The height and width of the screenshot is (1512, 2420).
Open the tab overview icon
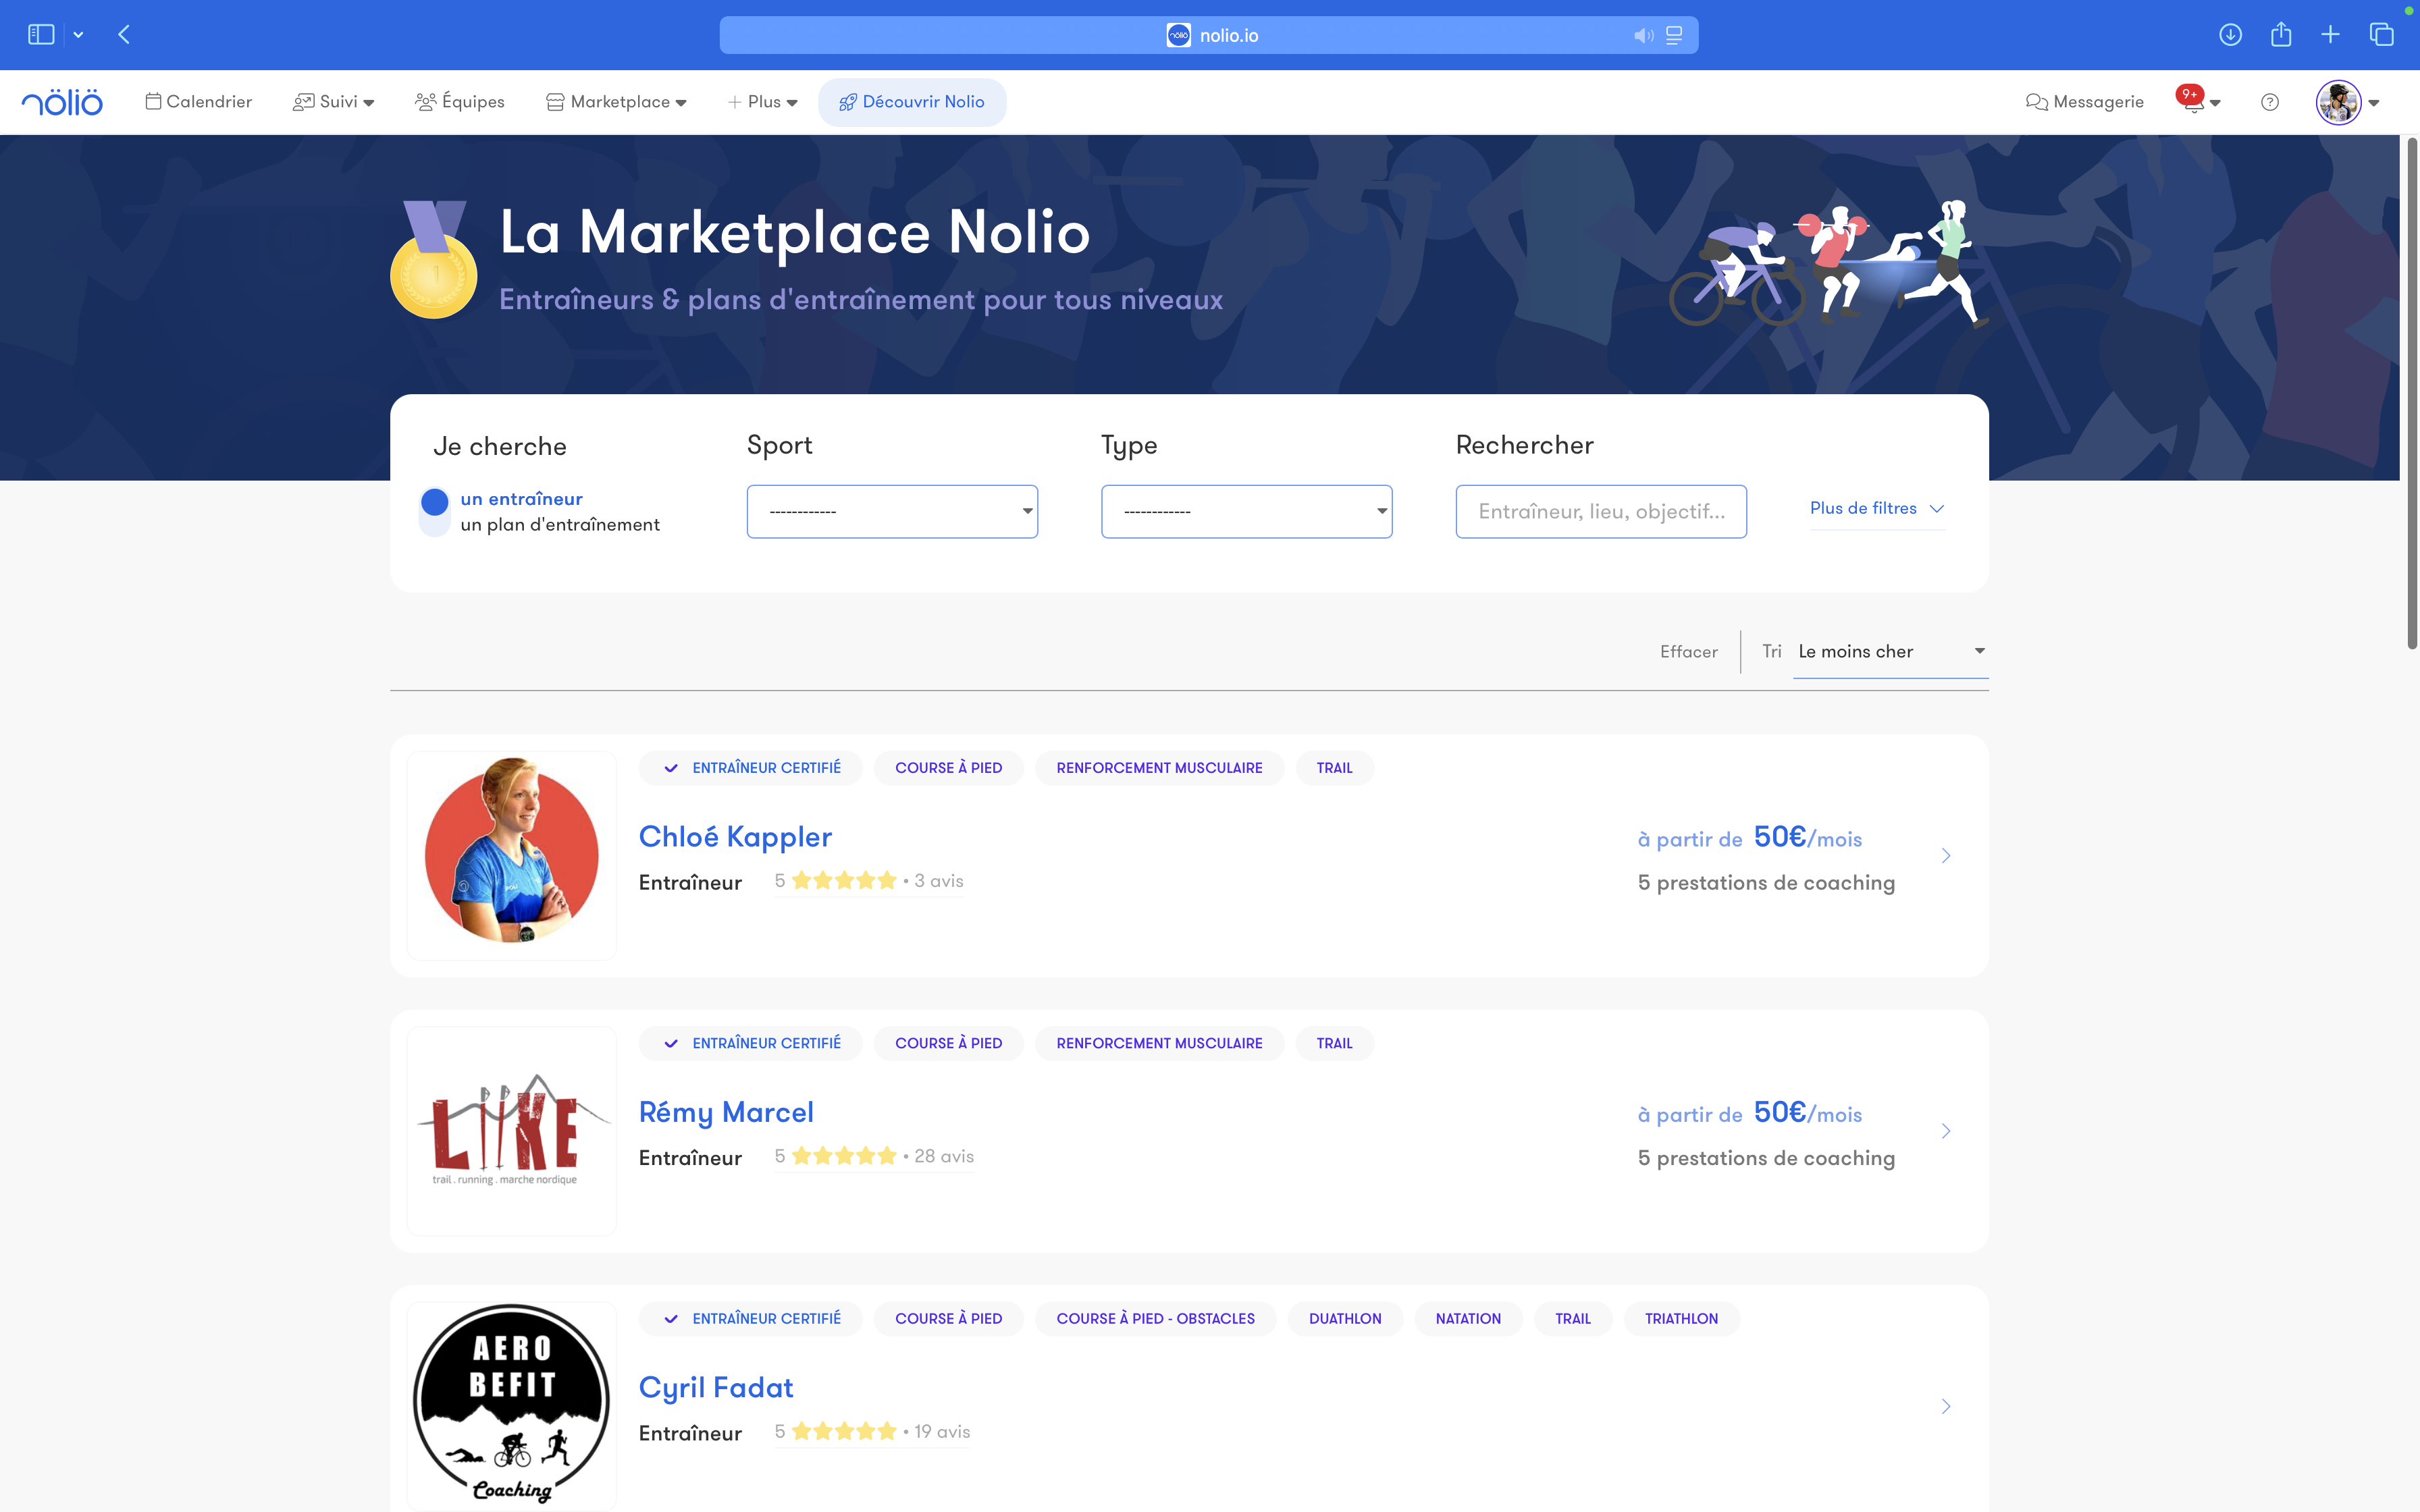pos(2381,35)
